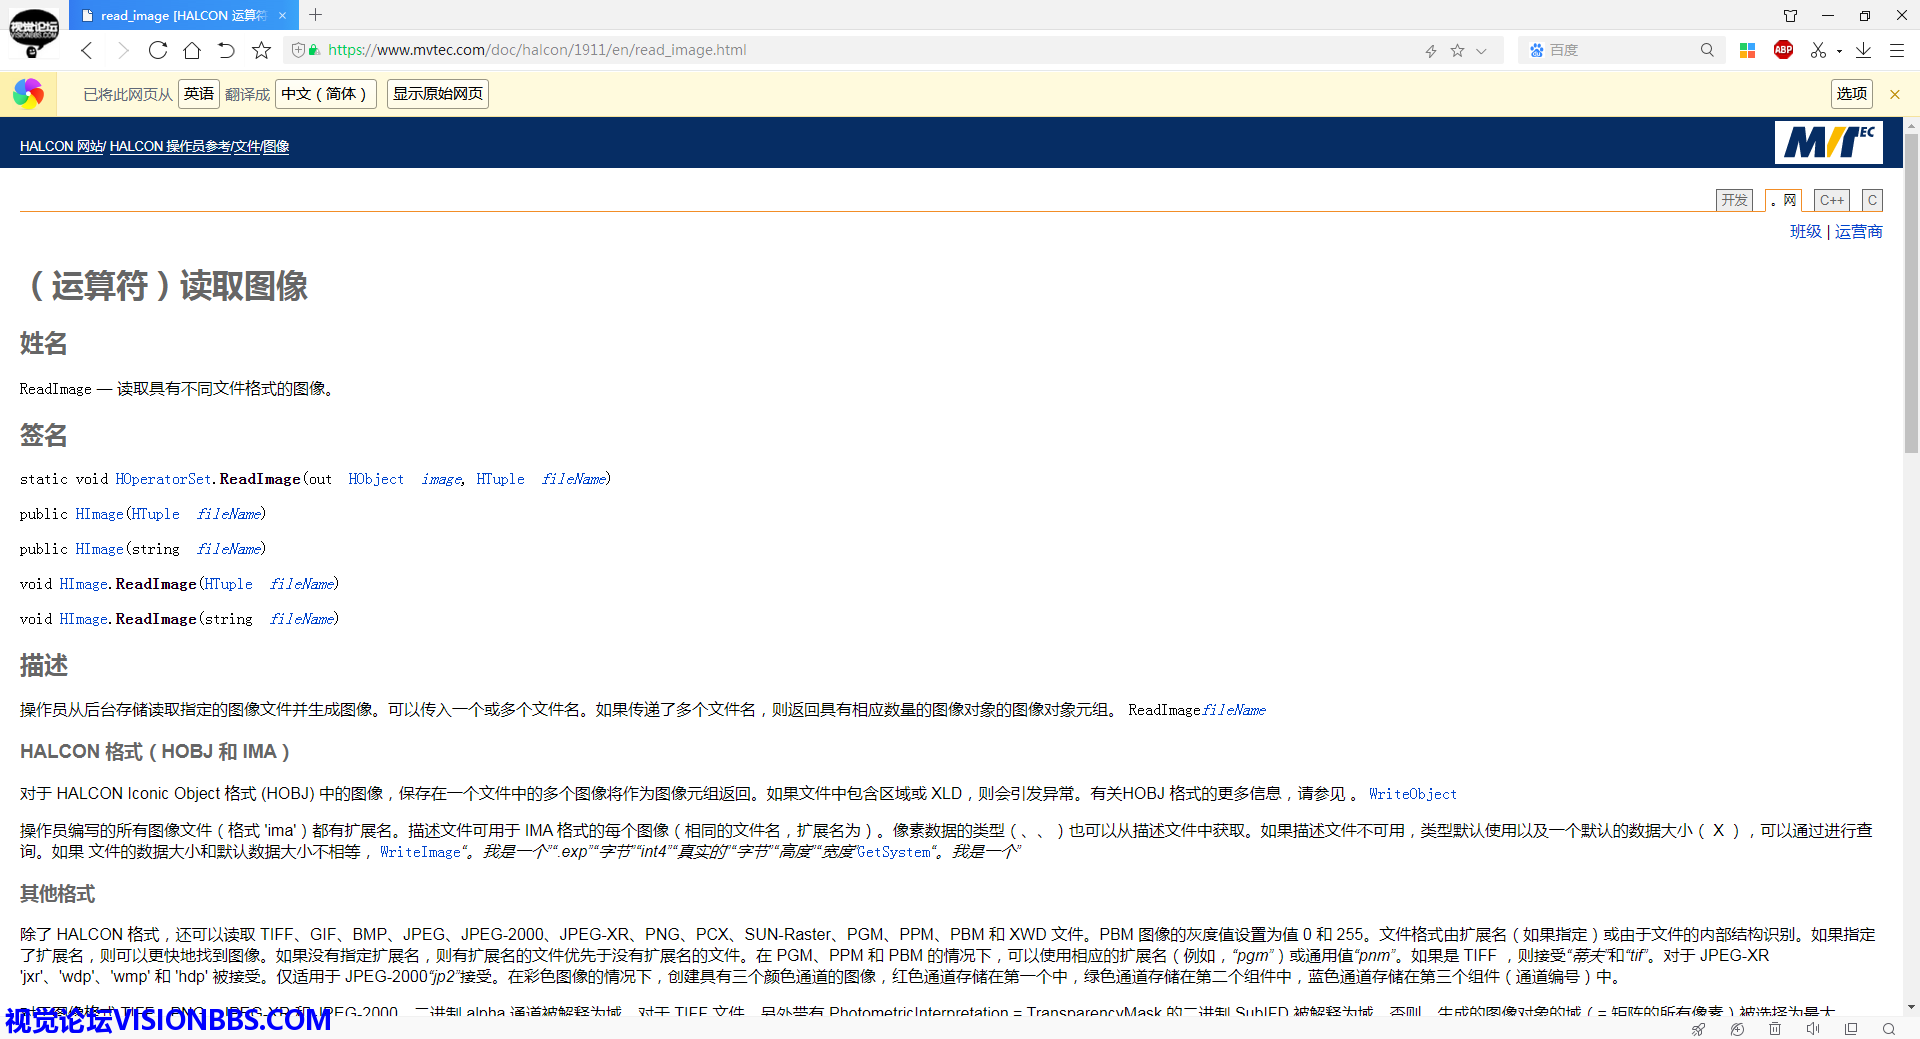Open the source language 英语 selector
This screenshot has height=1039, width=1920.
pyautogui.click(x=199, y=94)
